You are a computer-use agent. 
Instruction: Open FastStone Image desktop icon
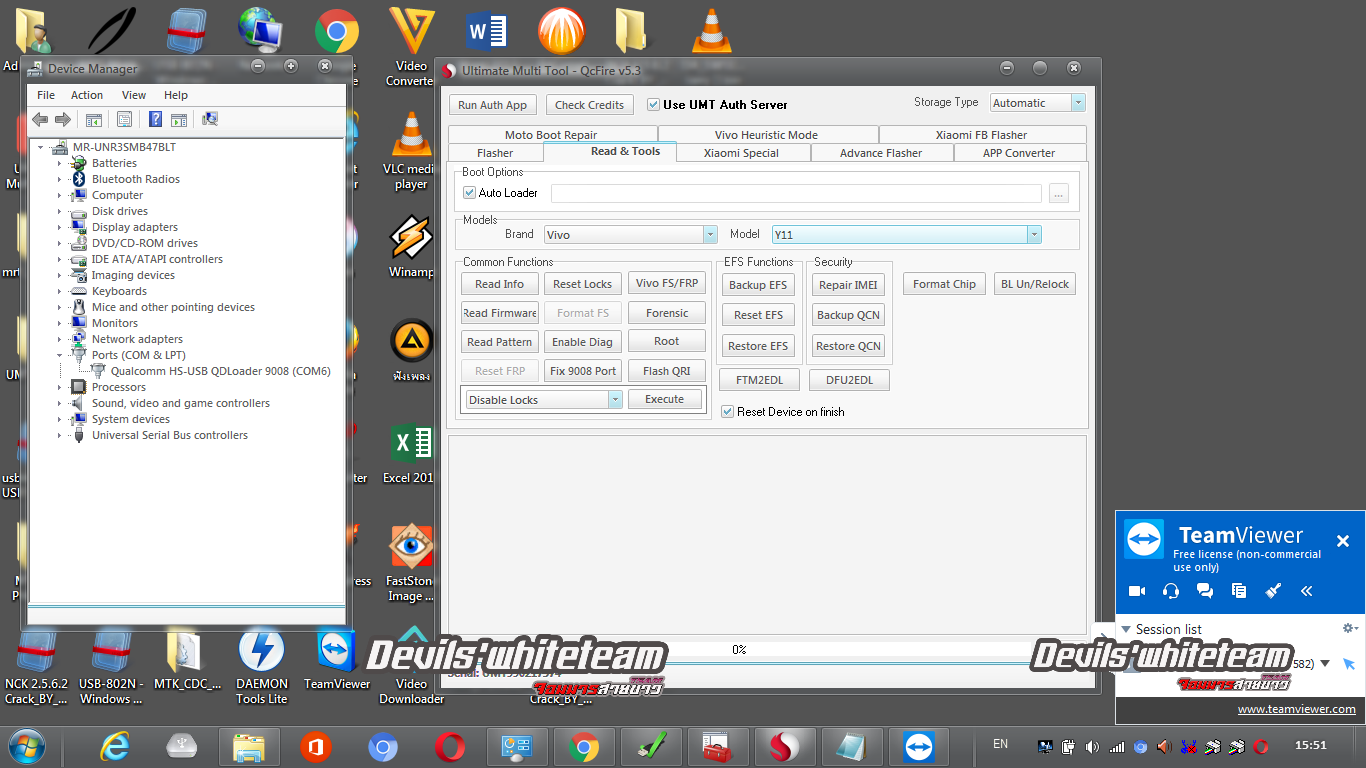click(410, 564)
